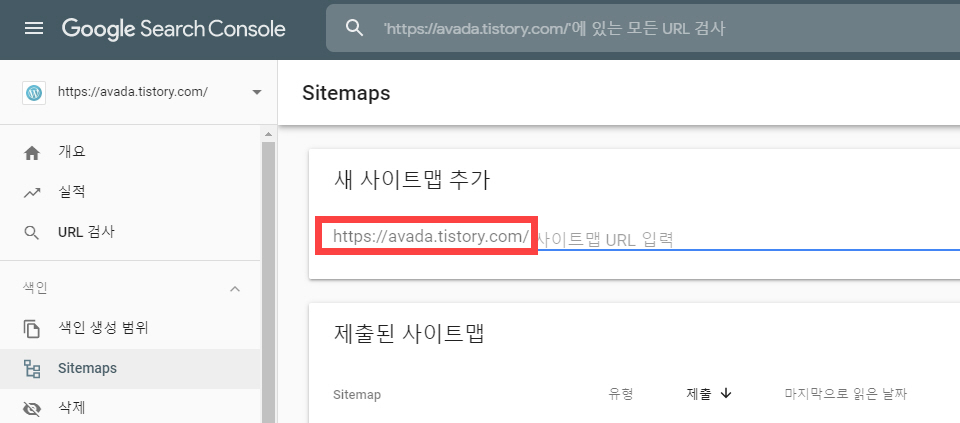Click the WordPress property icon
The image size is (960, 423).
[34, 92]
